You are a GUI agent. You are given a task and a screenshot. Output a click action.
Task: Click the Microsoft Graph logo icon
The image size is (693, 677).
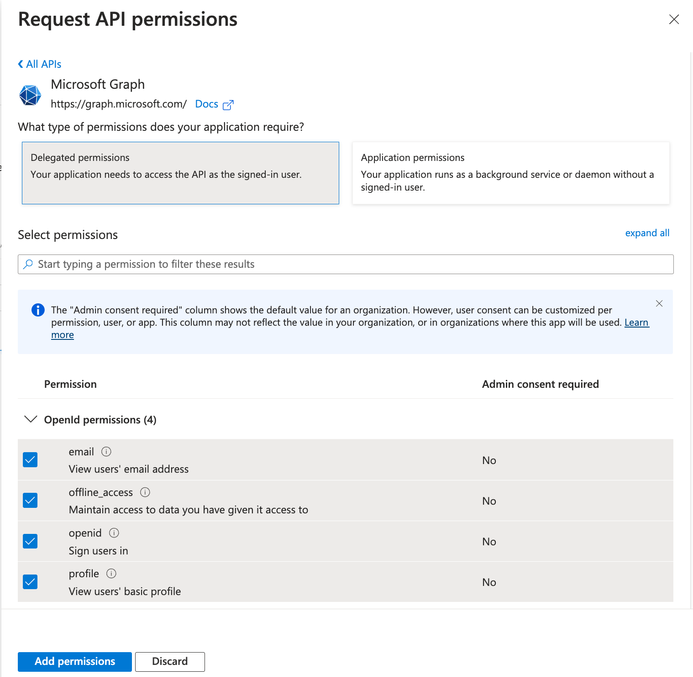coord(30,95)
